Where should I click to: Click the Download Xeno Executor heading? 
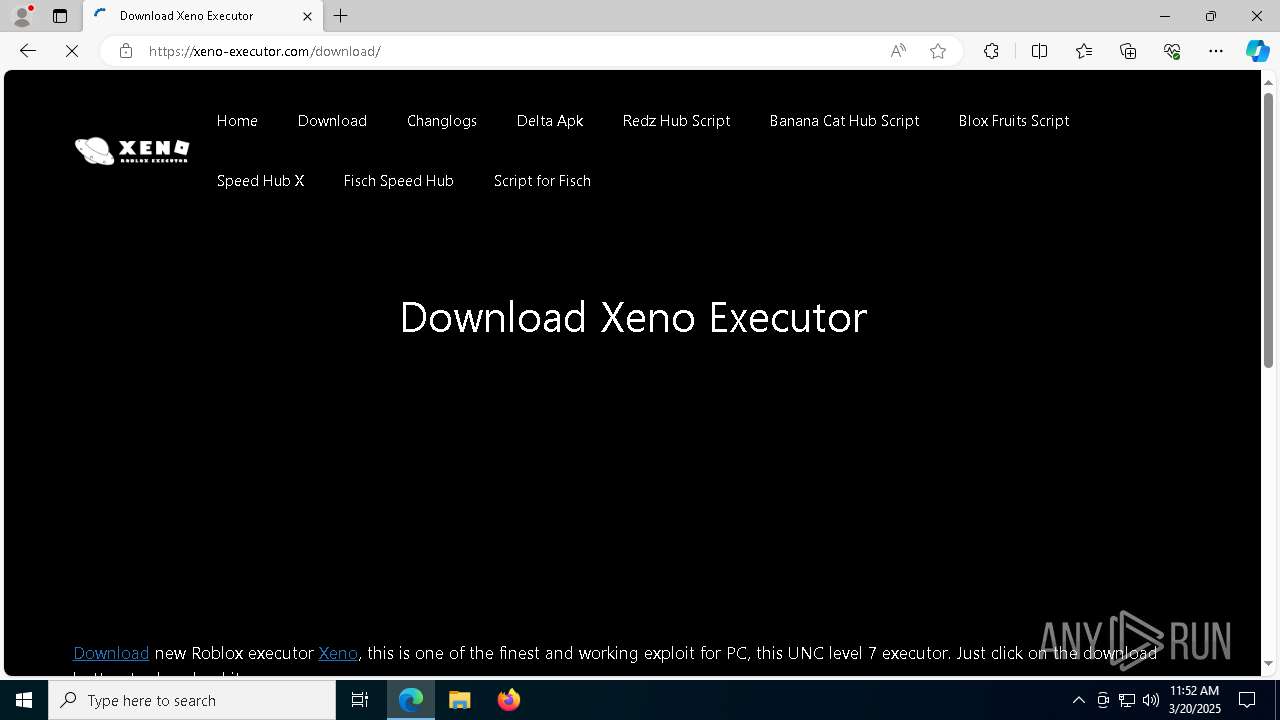[x=633, y=317]
